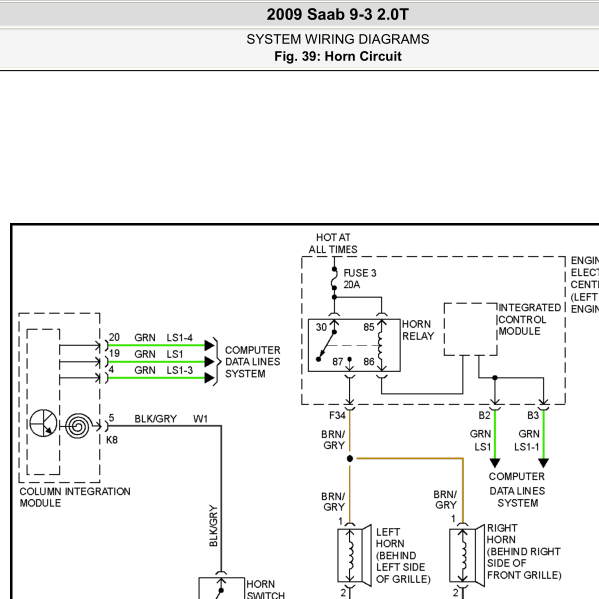The width and height of the screenshot is (599, 599).
Task: Click the B2 green wire arrowhead
Action: [495, 463]
